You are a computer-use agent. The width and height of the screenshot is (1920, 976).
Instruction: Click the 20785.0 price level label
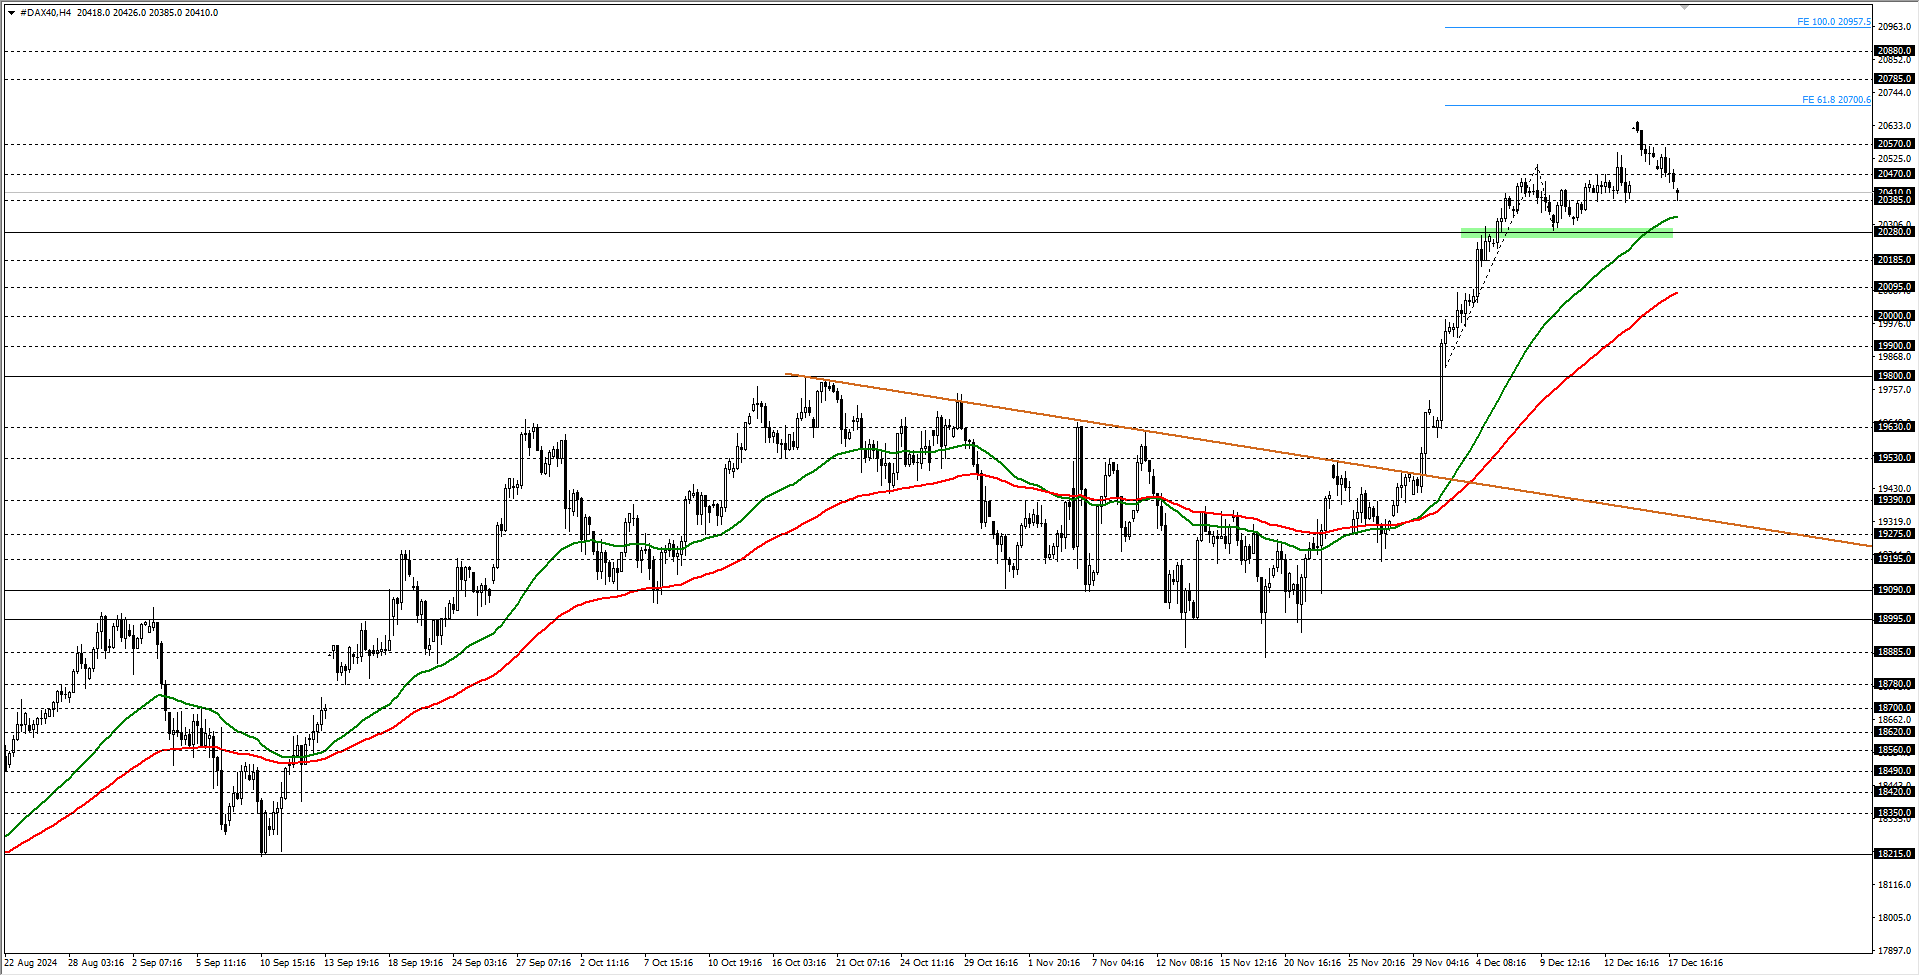click(1894, 79)
